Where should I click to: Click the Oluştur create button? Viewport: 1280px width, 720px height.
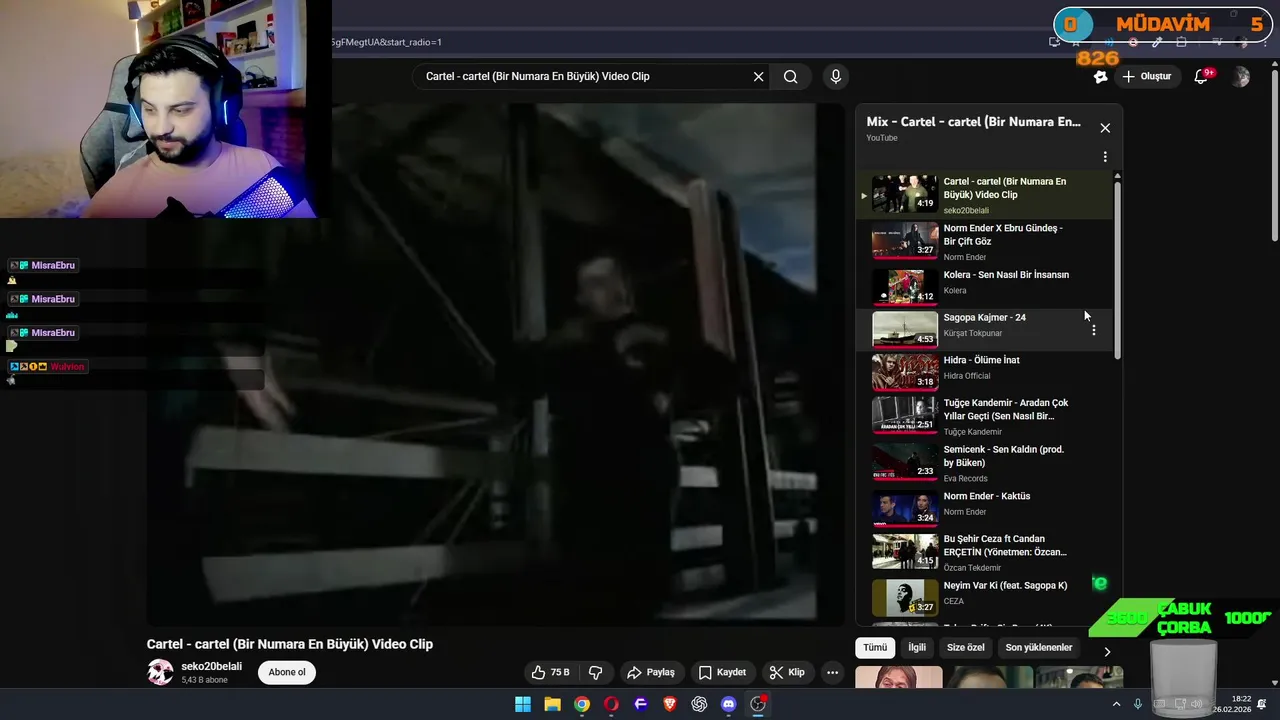point(1146,77)
